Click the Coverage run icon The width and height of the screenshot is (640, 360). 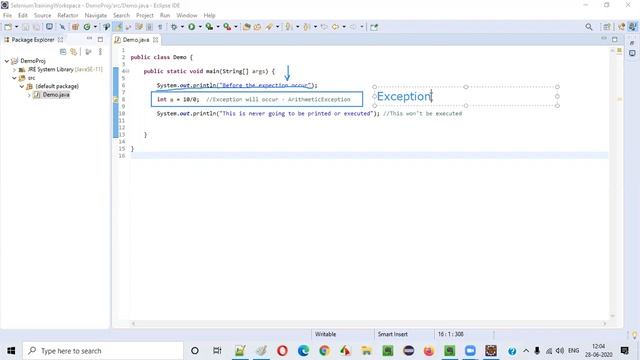pos(209,27)
